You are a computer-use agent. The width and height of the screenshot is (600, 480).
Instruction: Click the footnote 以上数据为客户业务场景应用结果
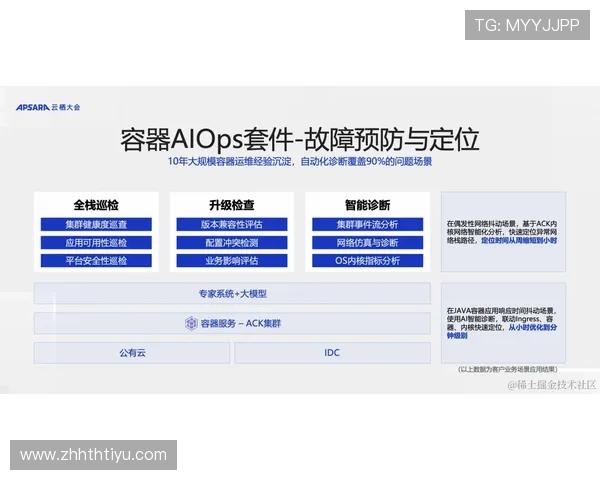point(507,369)
